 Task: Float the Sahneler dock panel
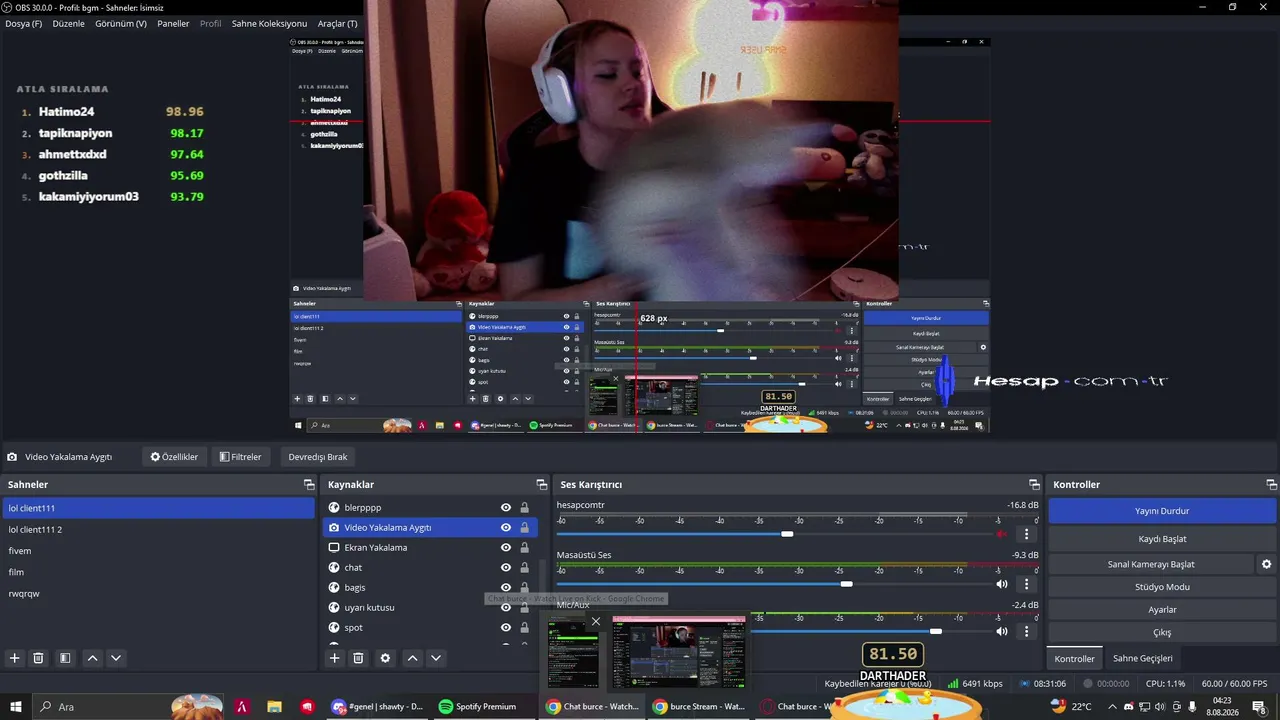click(x=309, y=485)
